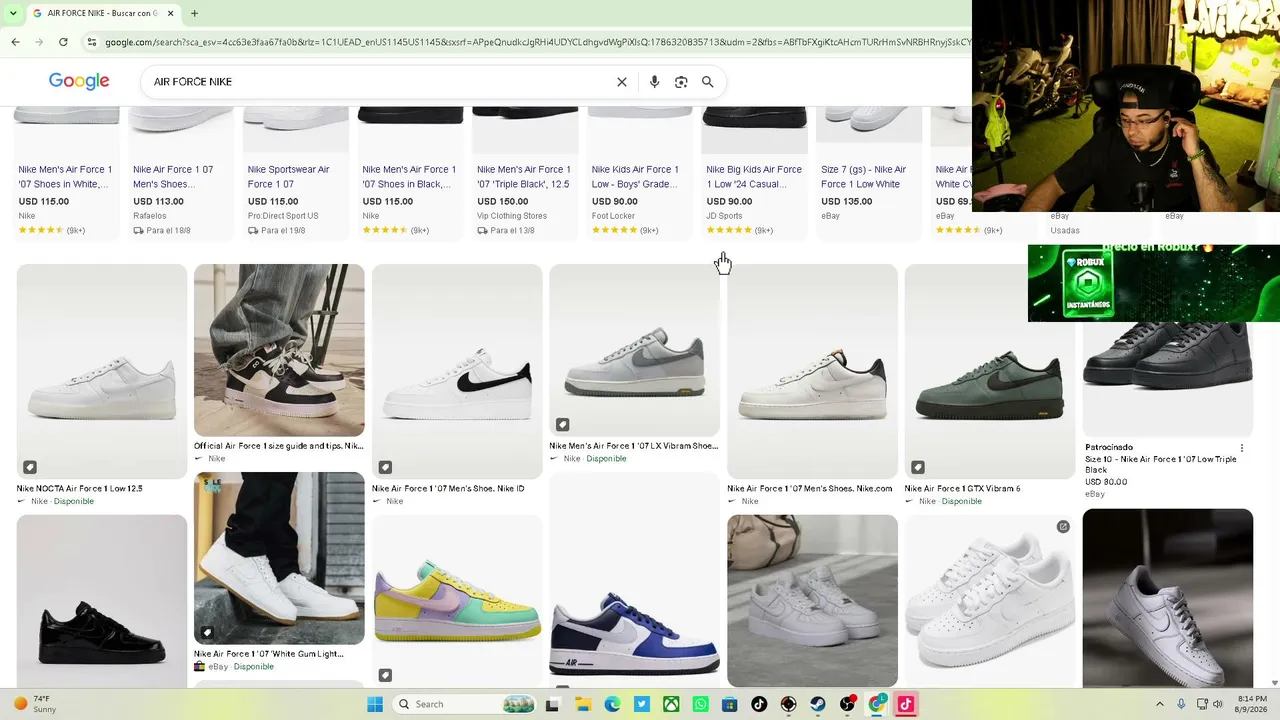Open the weather widget showing 74°F

point(35,704)
